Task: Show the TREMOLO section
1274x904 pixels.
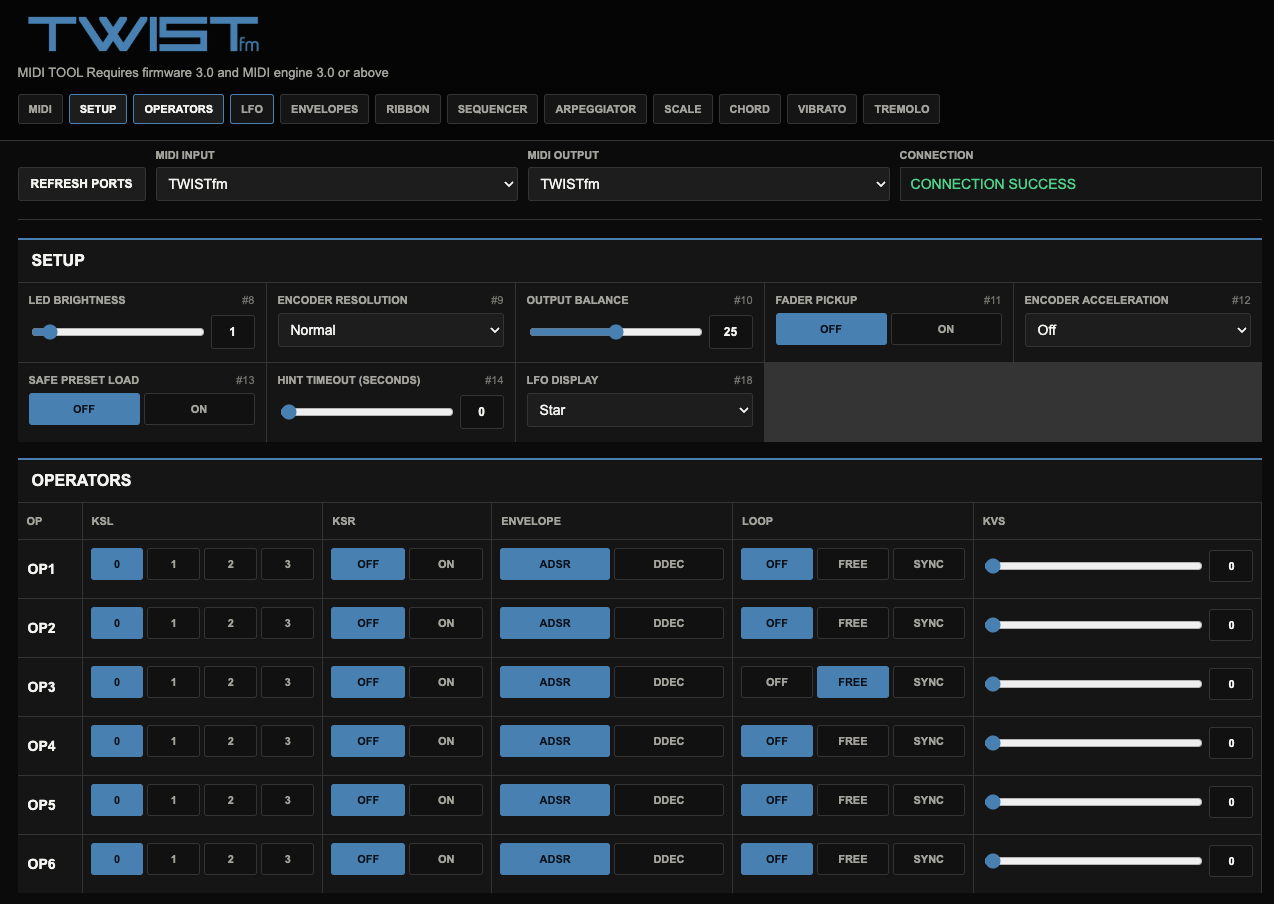Action: point(902,109)
